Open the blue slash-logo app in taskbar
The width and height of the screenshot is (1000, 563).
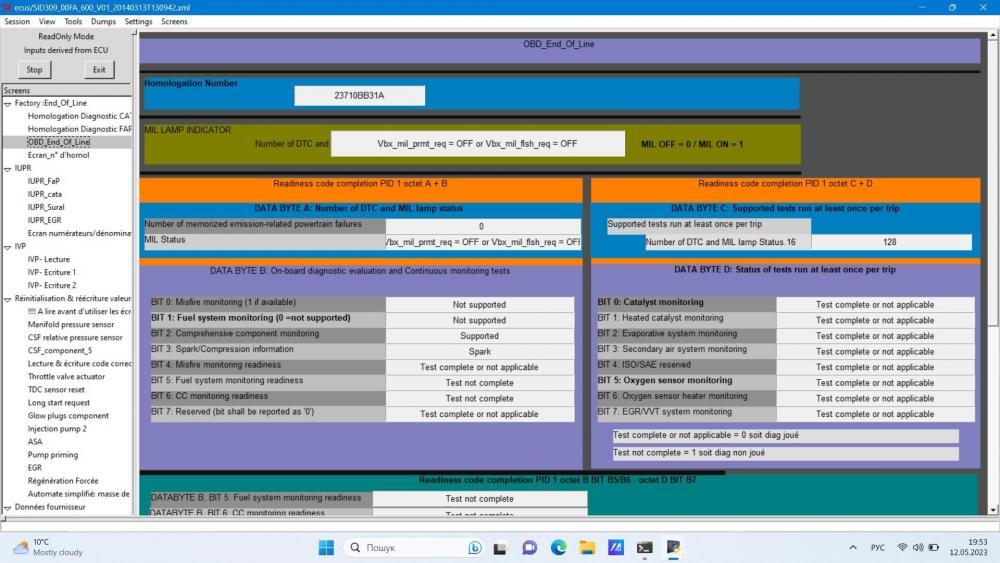coord(616,548)
